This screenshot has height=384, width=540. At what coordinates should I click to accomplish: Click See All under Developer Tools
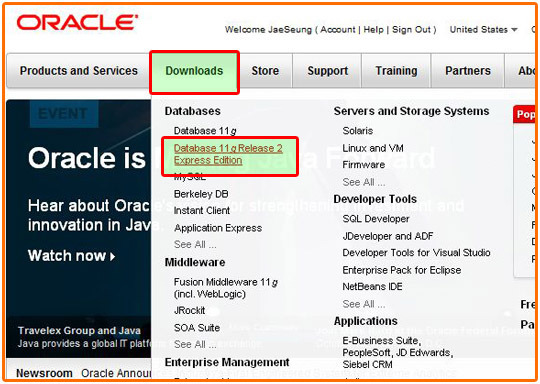coord(364,304)
